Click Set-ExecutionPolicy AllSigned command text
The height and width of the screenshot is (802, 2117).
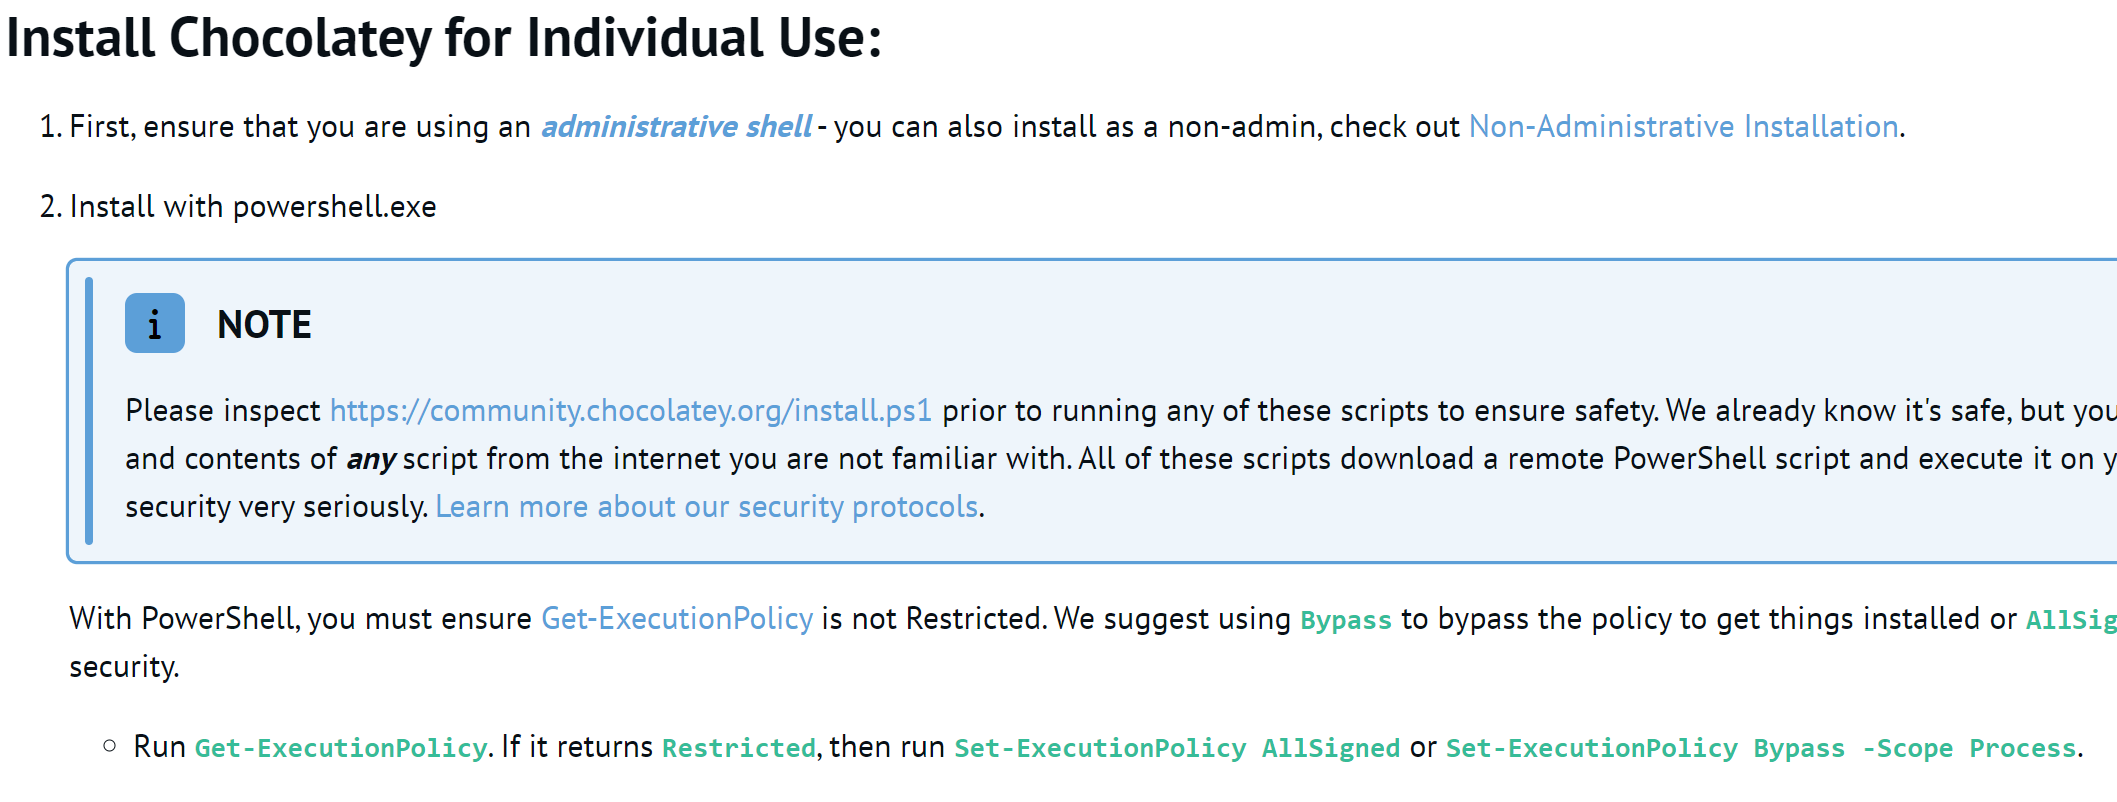tap(1177, 748)
